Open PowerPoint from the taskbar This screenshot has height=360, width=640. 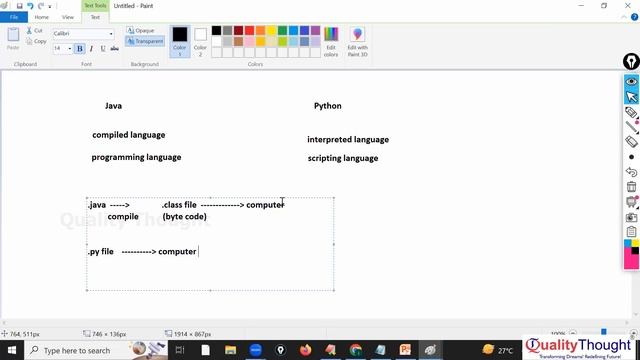[405, 350]
